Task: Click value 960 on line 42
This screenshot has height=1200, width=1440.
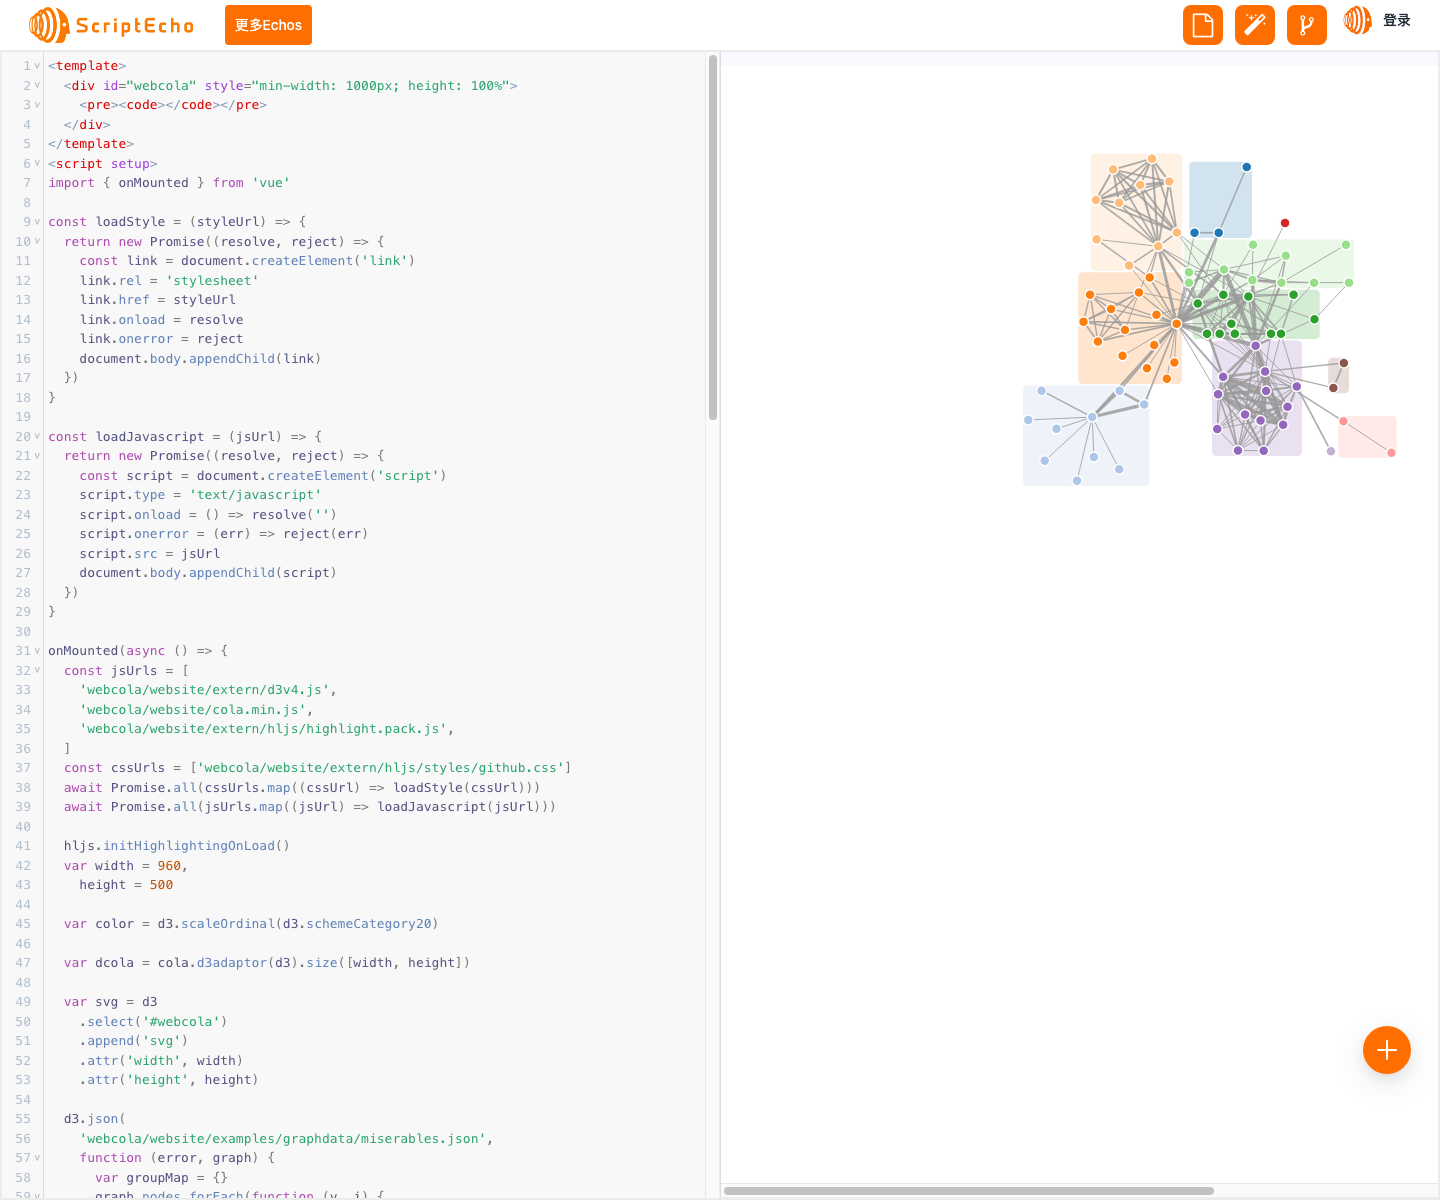Action: pos(169,866)
